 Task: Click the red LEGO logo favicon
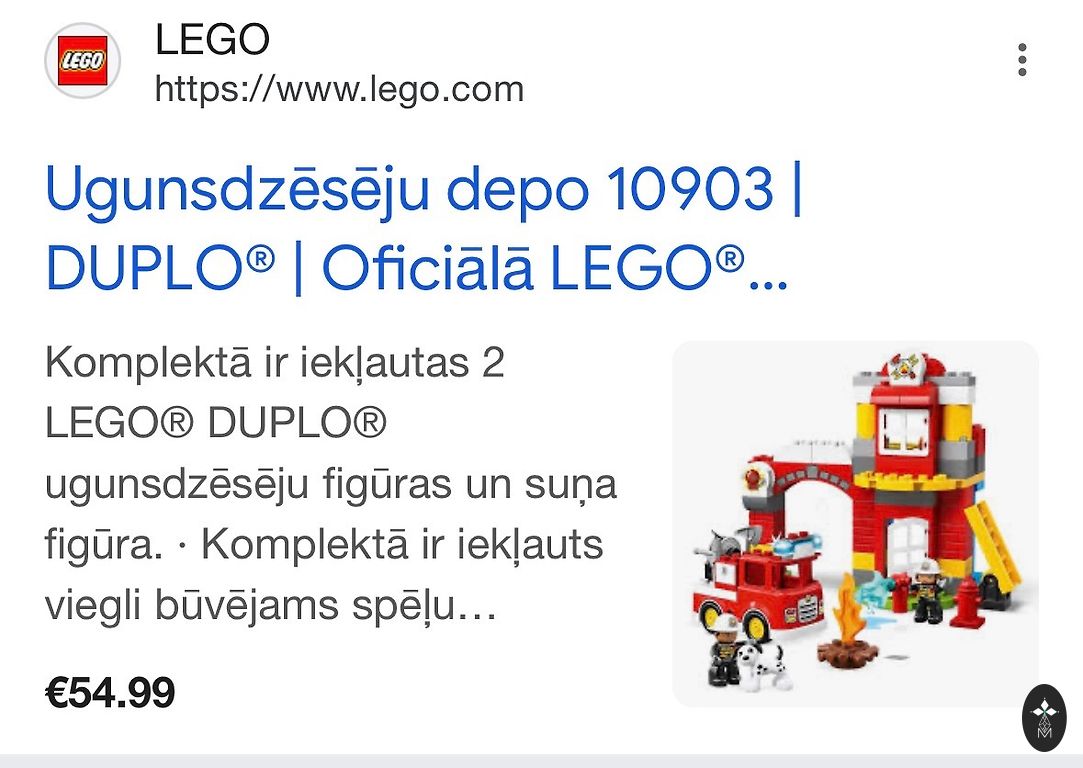pos(83,61)
